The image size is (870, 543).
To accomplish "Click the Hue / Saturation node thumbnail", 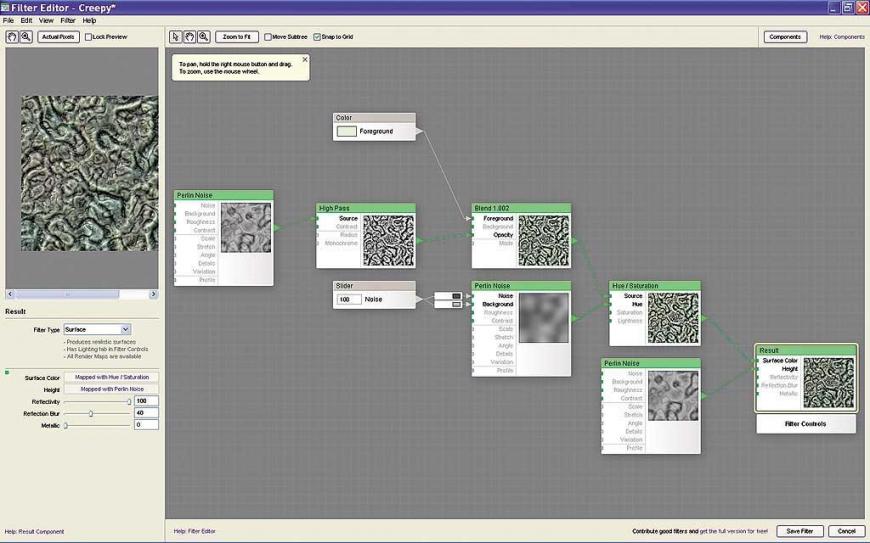I will coord(673,318).
